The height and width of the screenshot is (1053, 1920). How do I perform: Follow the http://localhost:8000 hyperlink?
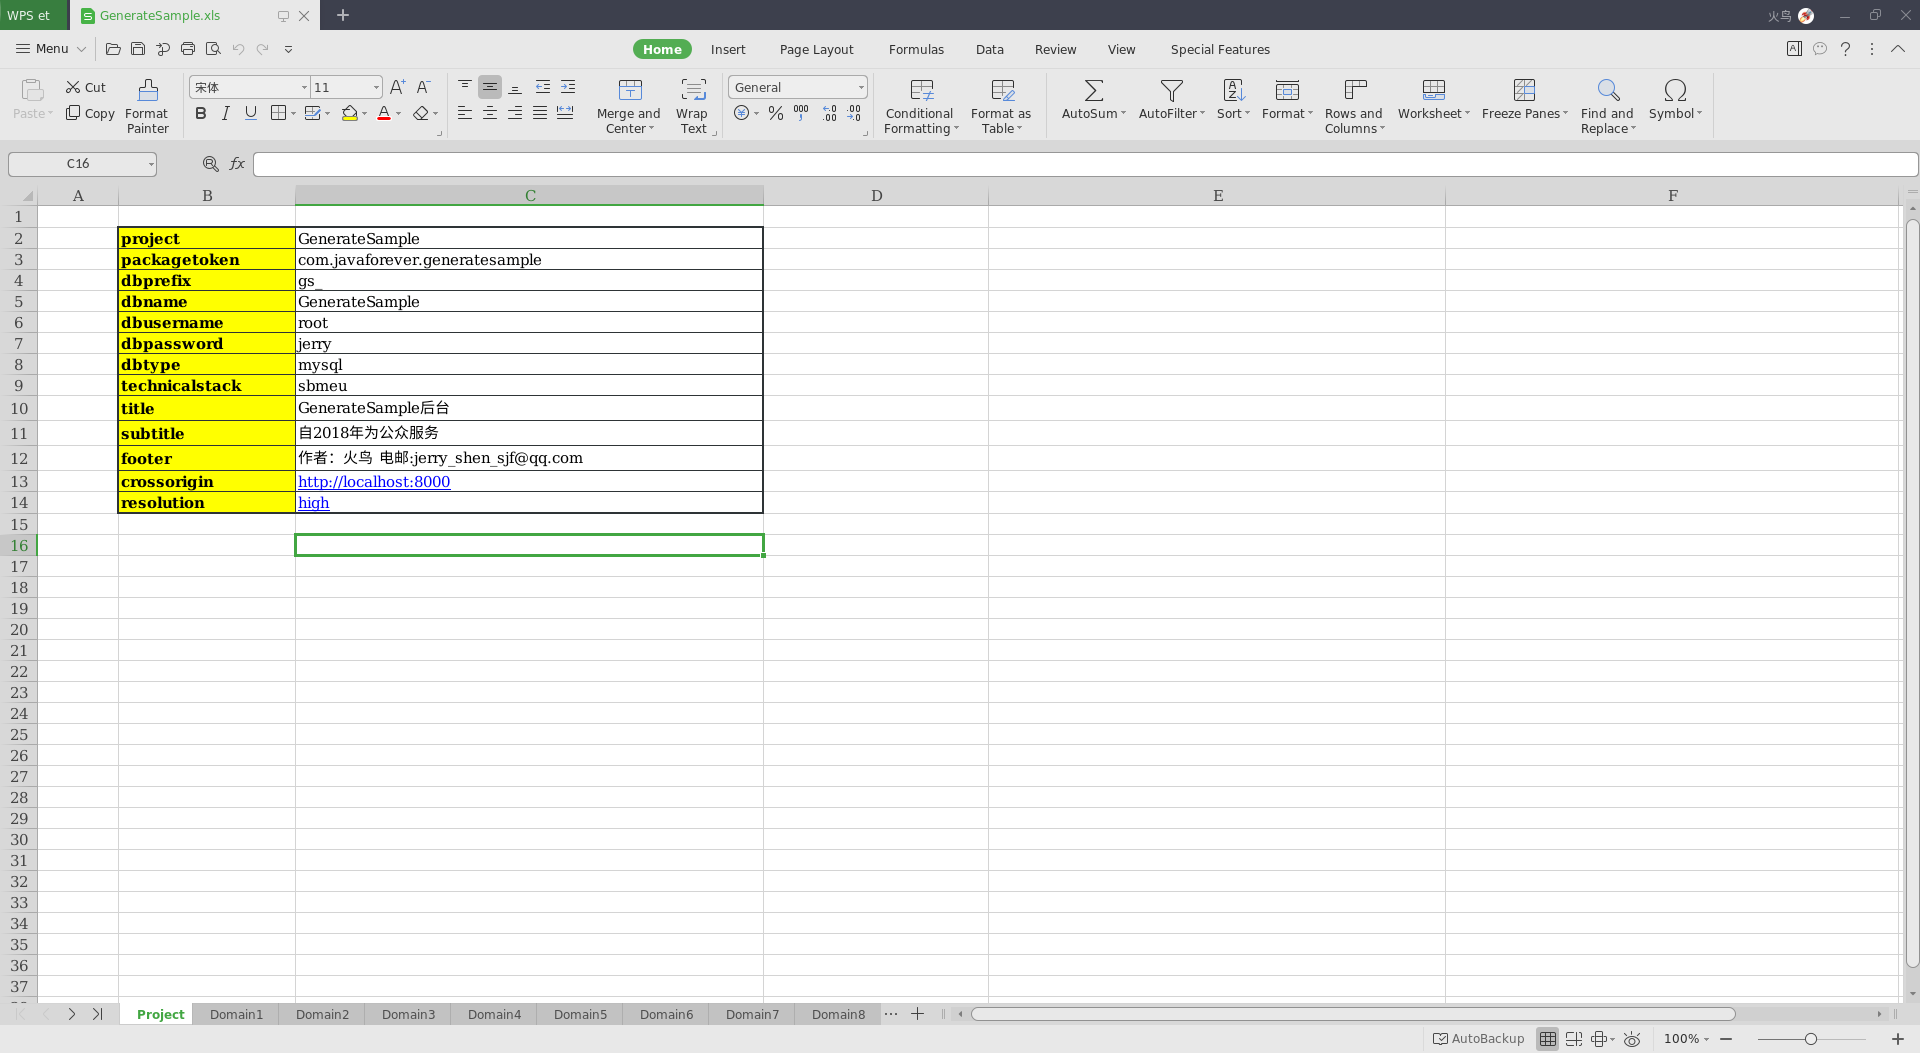tap(374, 482)
